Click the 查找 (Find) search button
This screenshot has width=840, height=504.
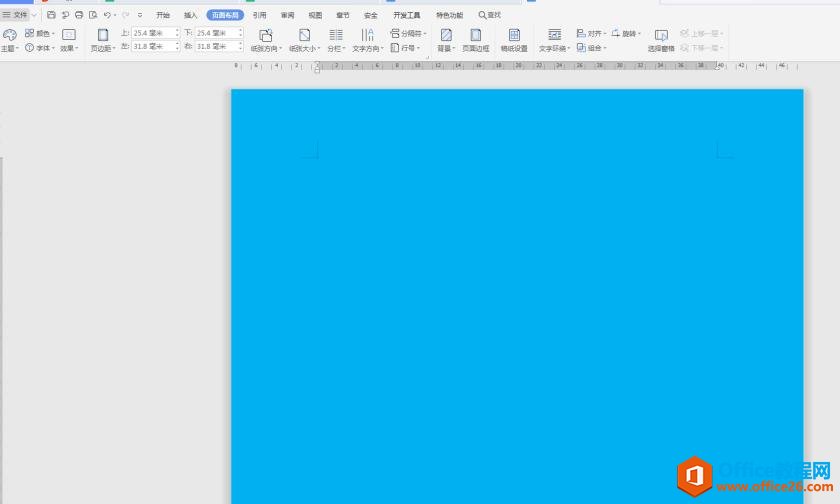click(x=490, y=15)
